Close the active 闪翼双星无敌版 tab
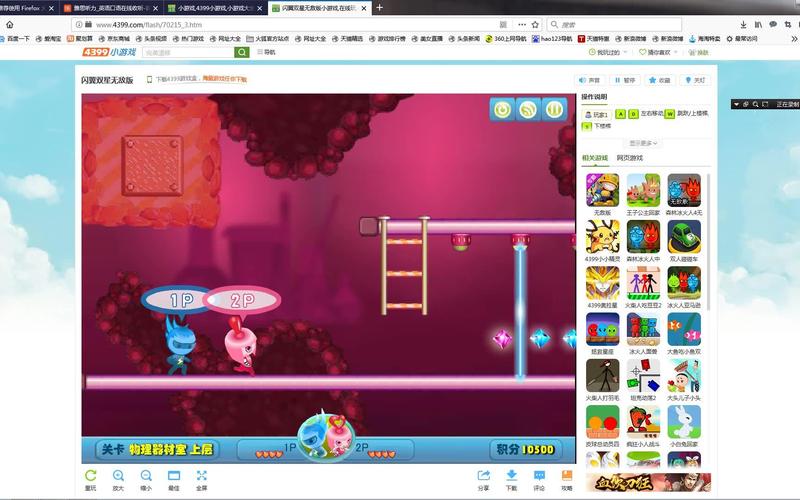800x500 pixels. tap(364, 8)
